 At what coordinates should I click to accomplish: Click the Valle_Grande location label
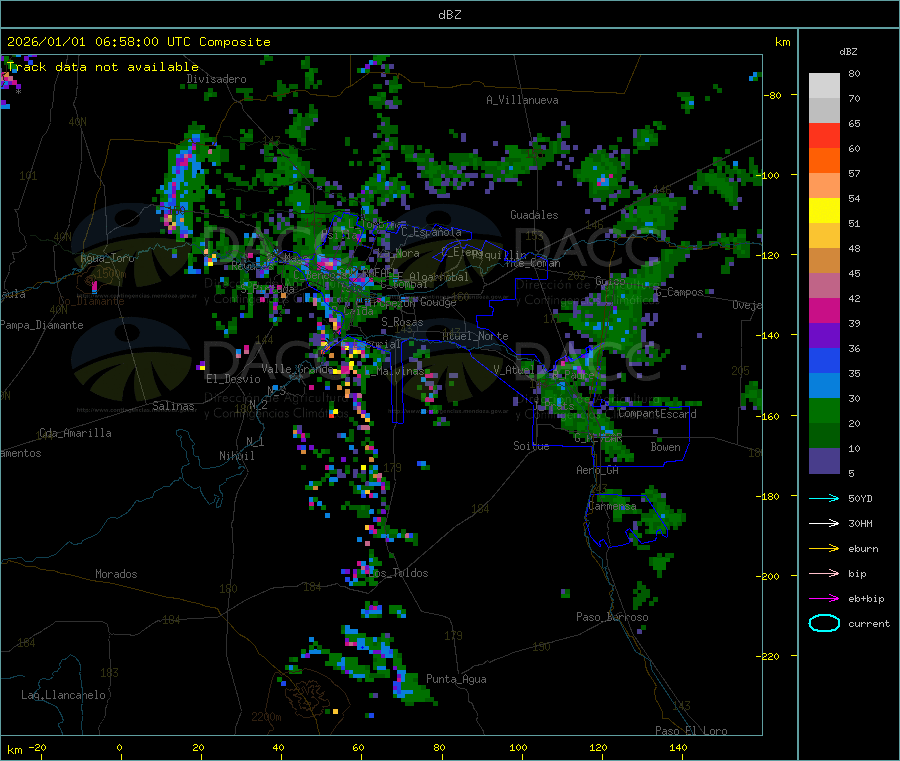coord(296,369)
